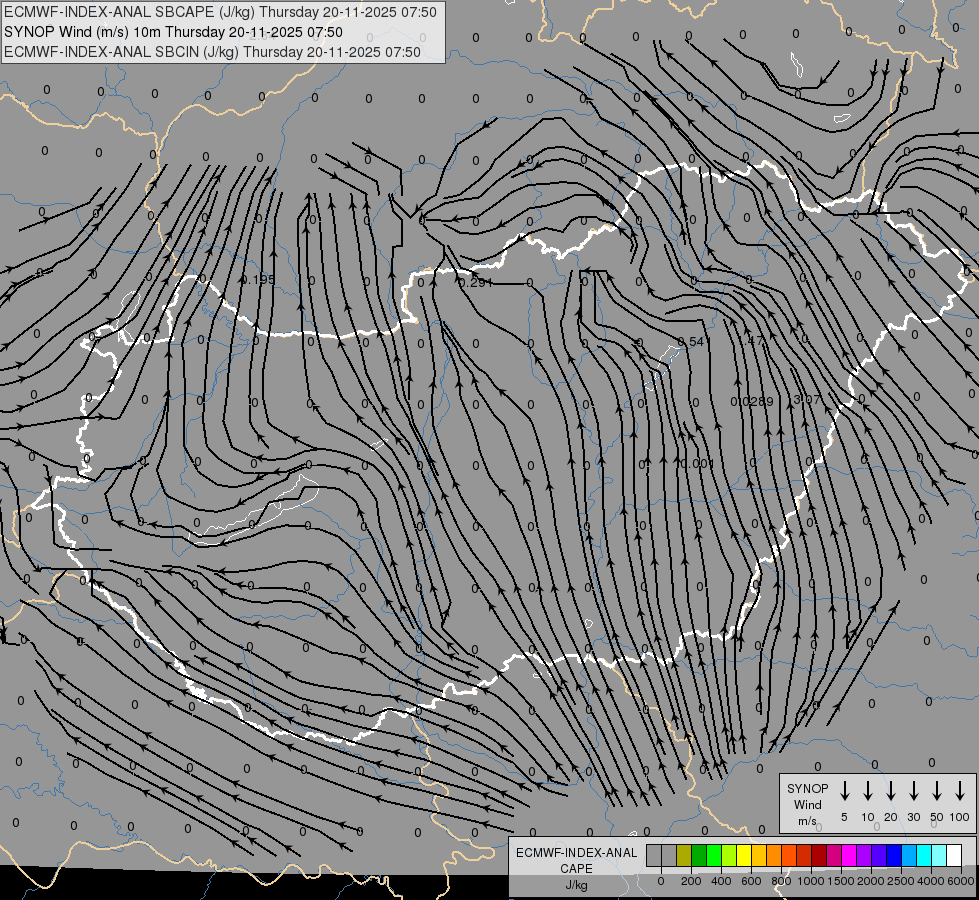
Task: Click the '10' wind speed legend value
Action: [868, 817]
